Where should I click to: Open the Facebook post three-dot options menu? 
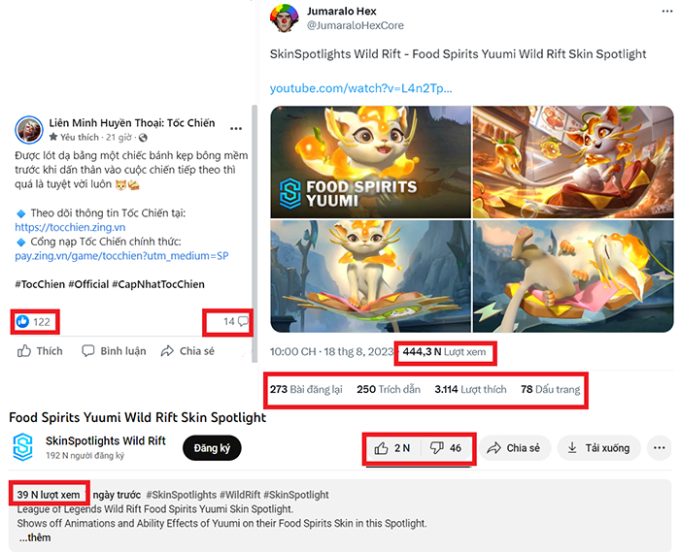pyautogui.click(x=236, y=129)
